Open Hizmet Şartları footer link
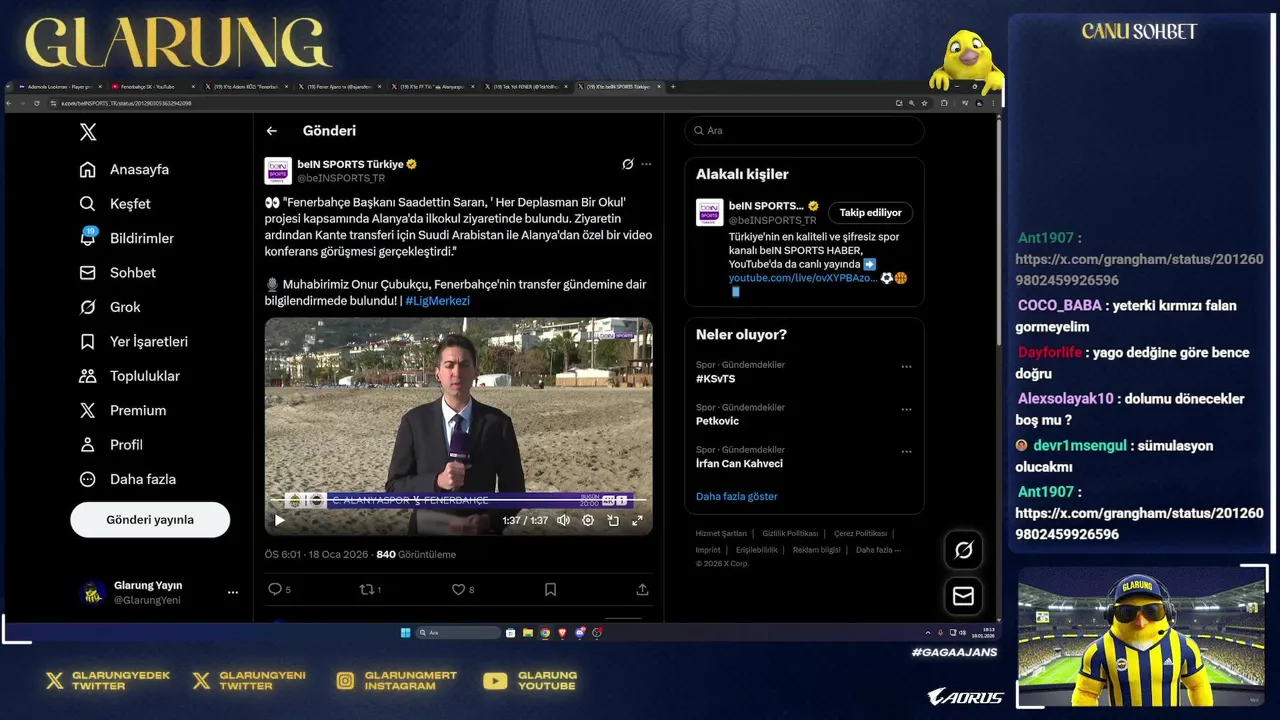The image size is (1280, 720). point(721,534)
